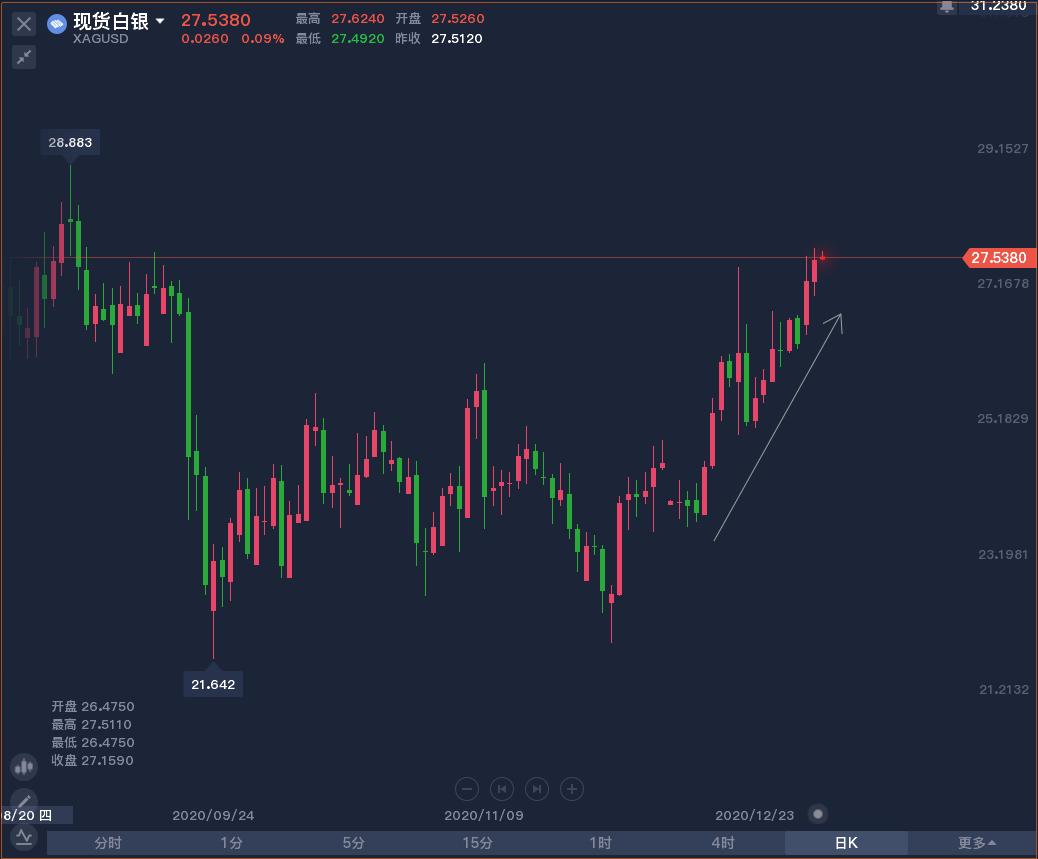Image resolution: width=1038 pixels, height=859 pixels.
Task: Click the 31.2380 price axis label
Action: (x=998, y=6)
